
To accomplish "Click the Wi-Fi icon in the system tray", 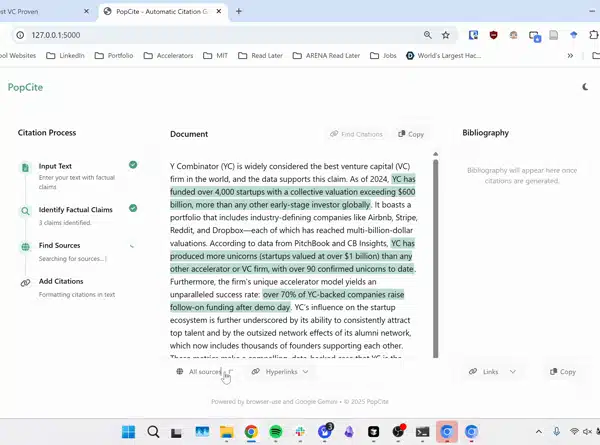I will coord(574,432).
